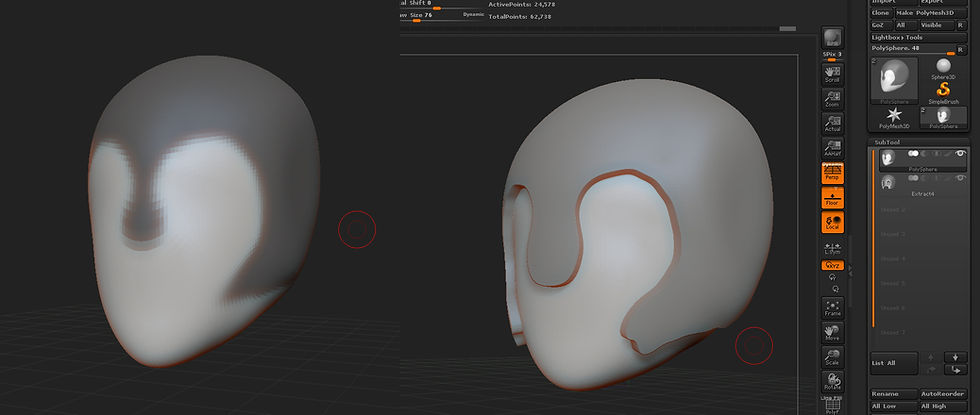
Task: Toggle Dynamic brush size
Action: (x=473, y=14)
